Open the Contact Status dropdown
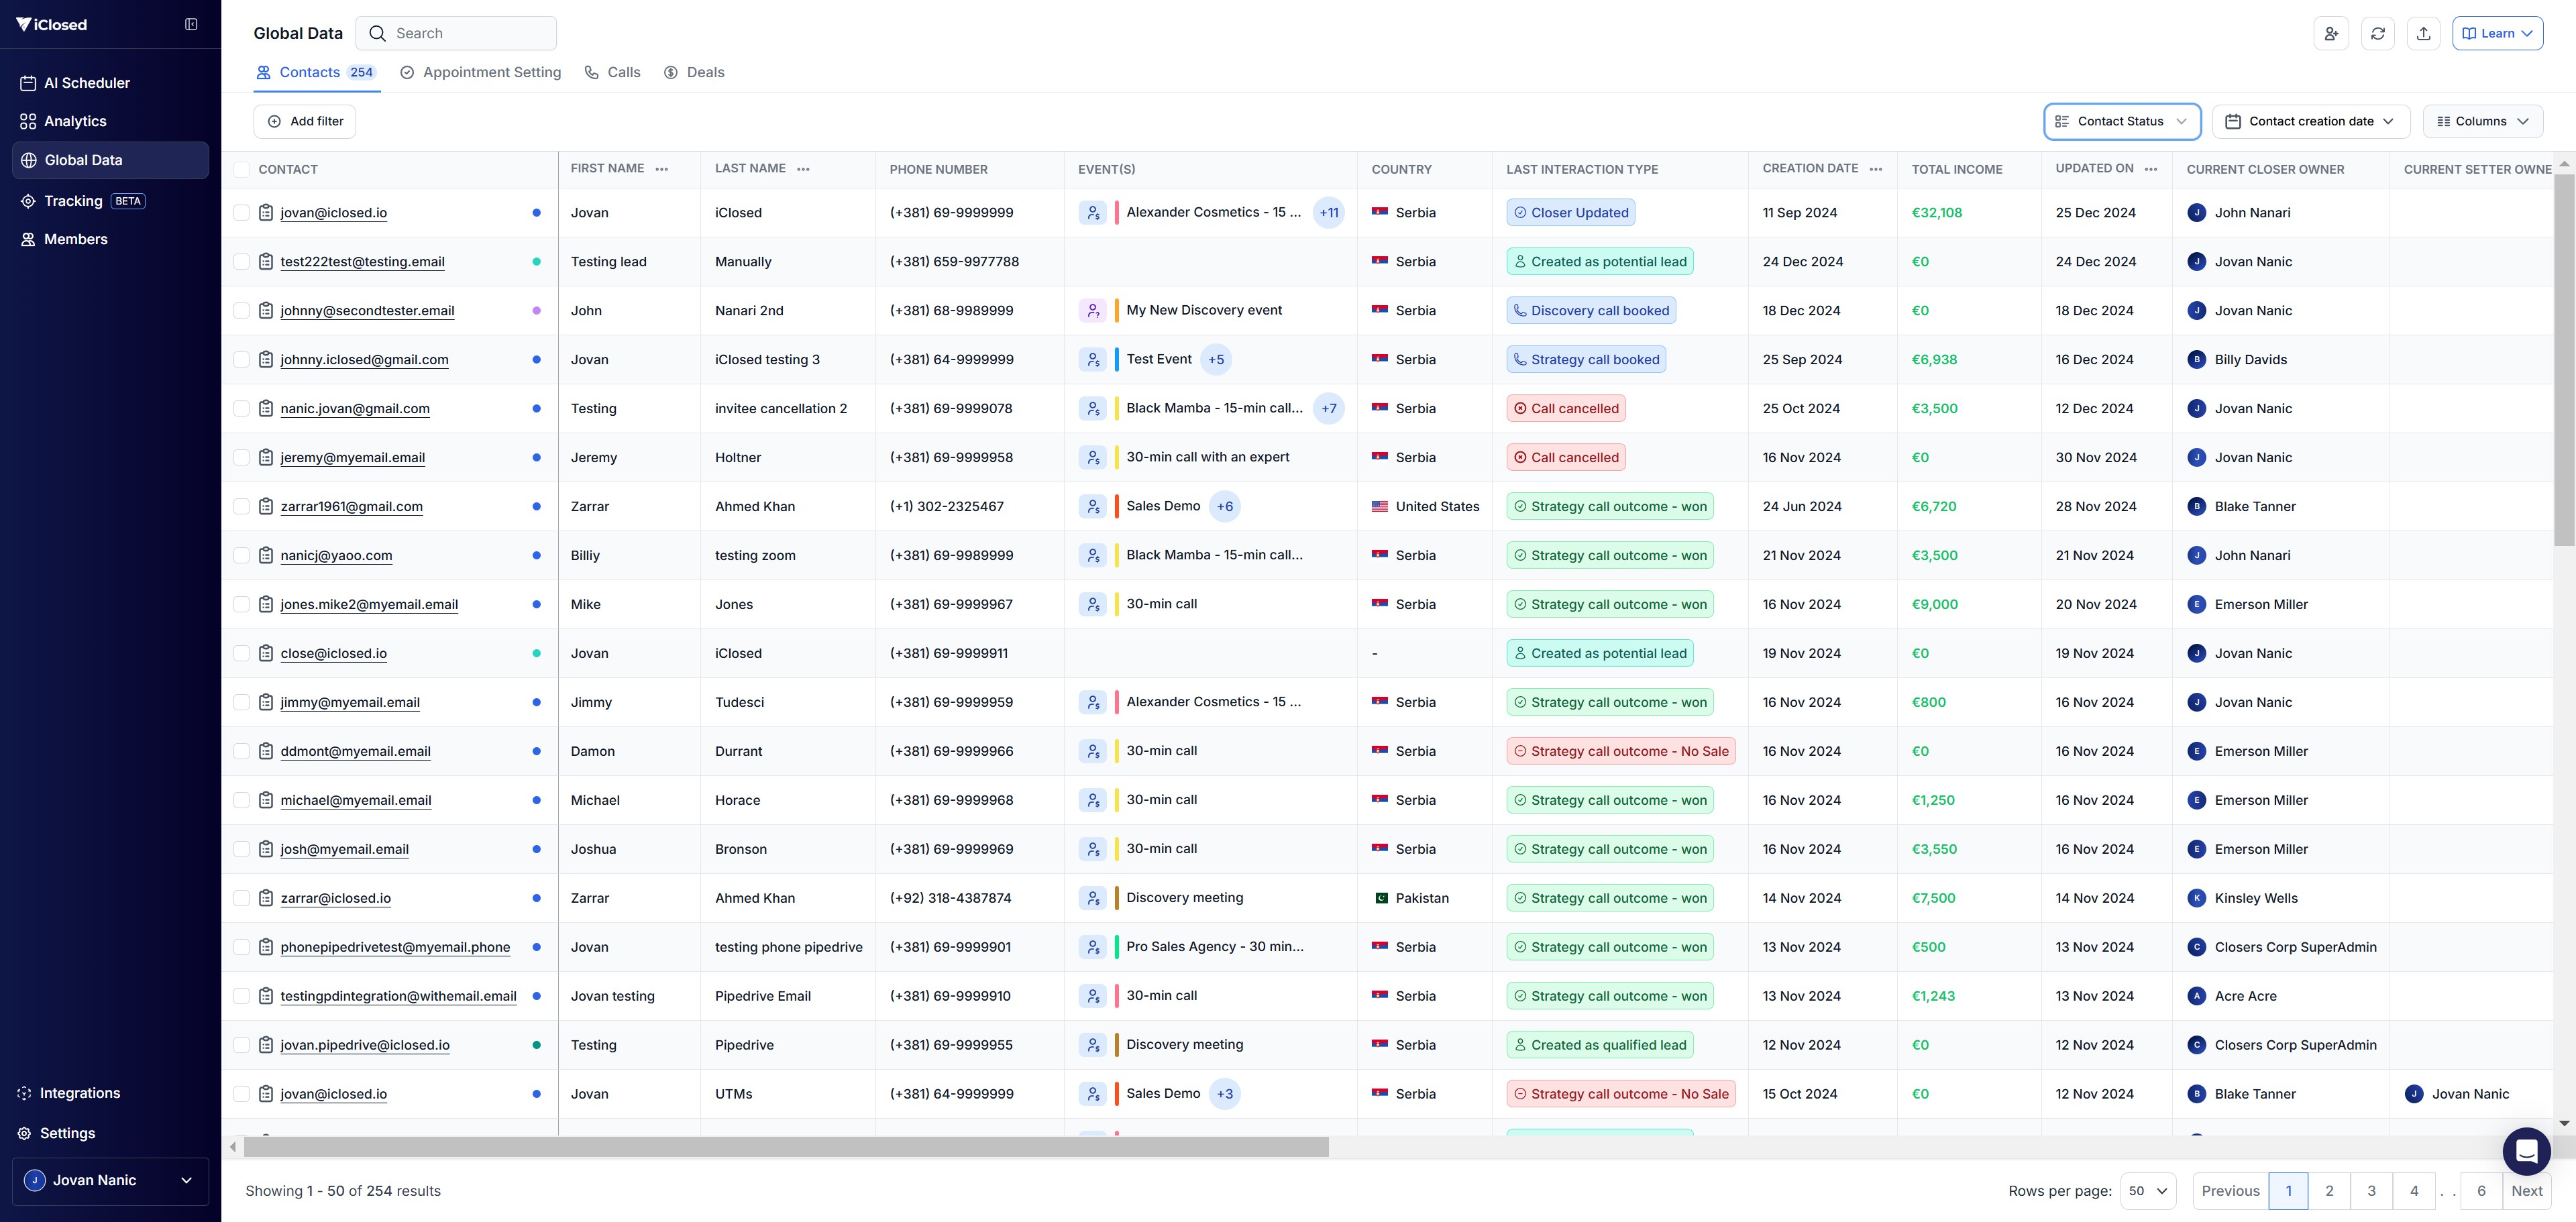Viewport: 2576px width, 1222px height. pos(2121,121)
